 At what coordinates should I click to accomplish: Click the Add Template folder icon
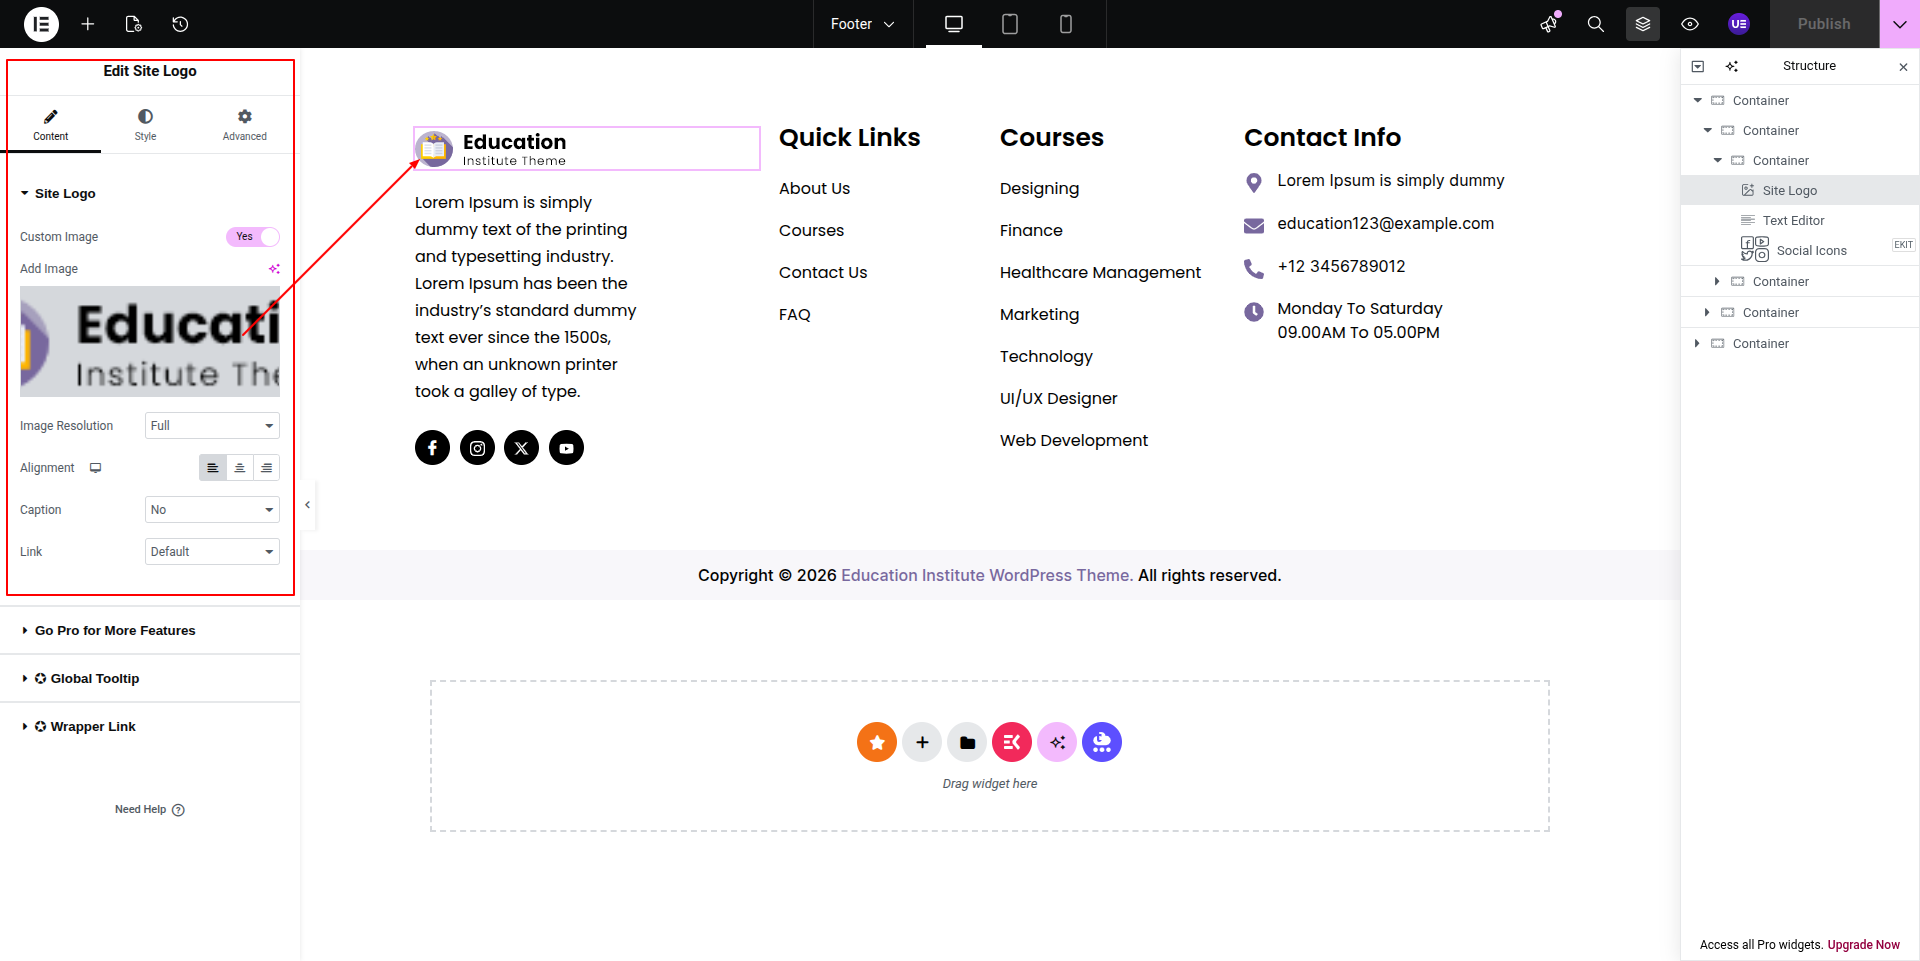[x=967, y=742]
